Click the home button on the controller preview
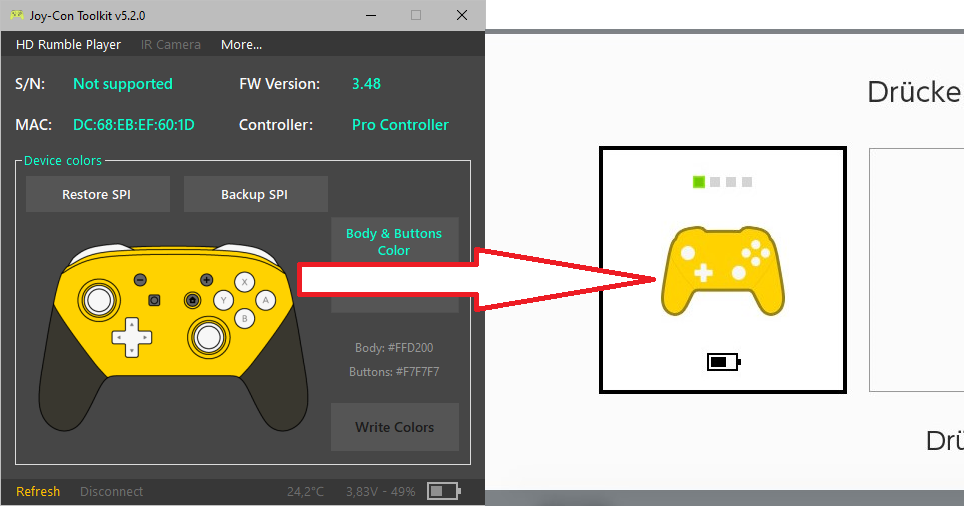The height and width of the screenshot is (506, 964). click(192, 300)
